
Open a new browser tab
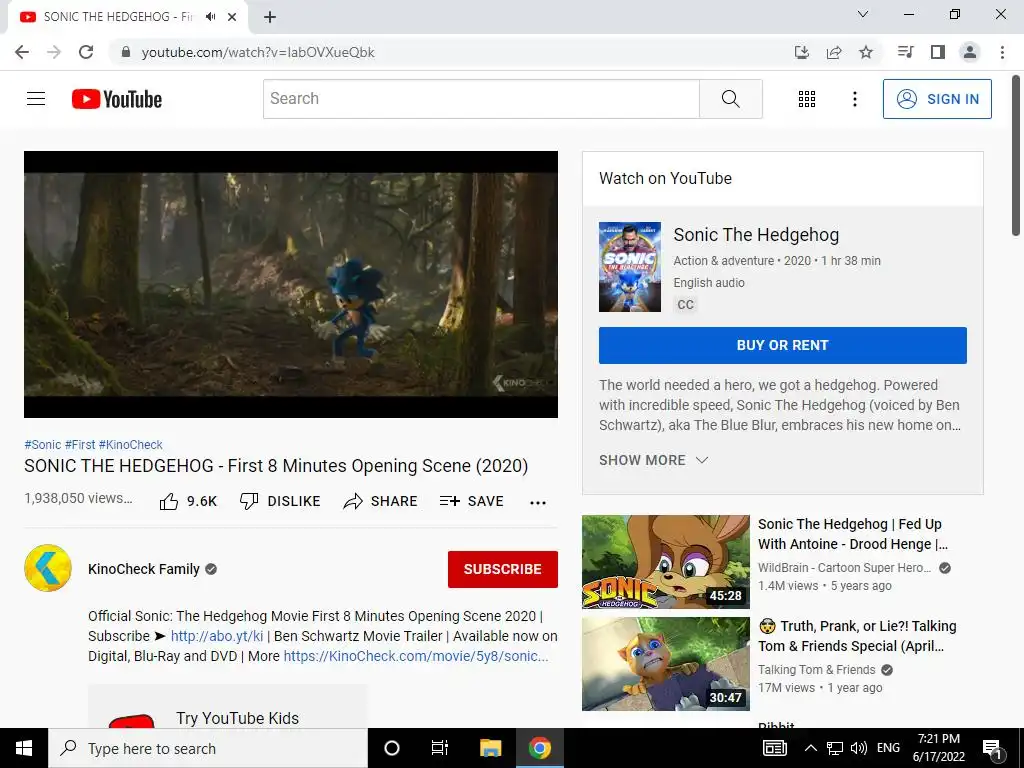[x=270, y=17]
